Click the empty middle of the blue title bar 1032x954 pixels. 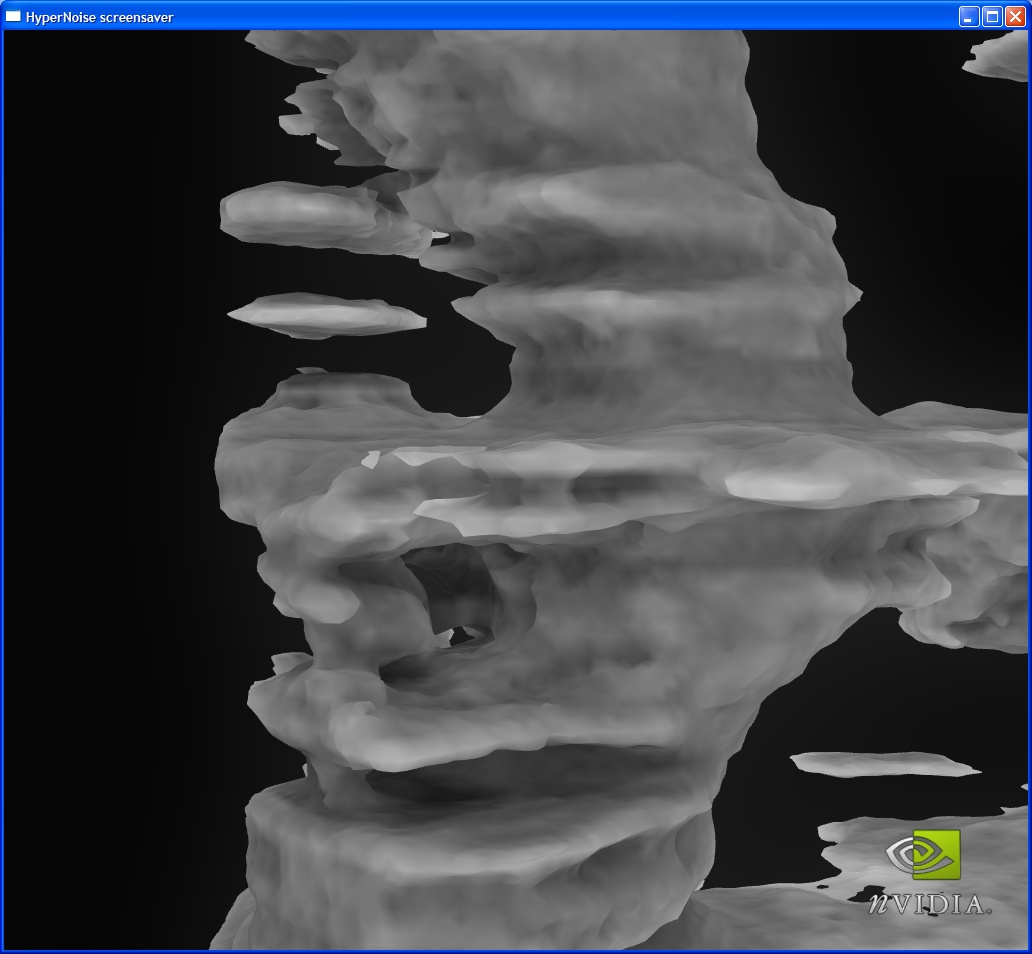[560, 16]
